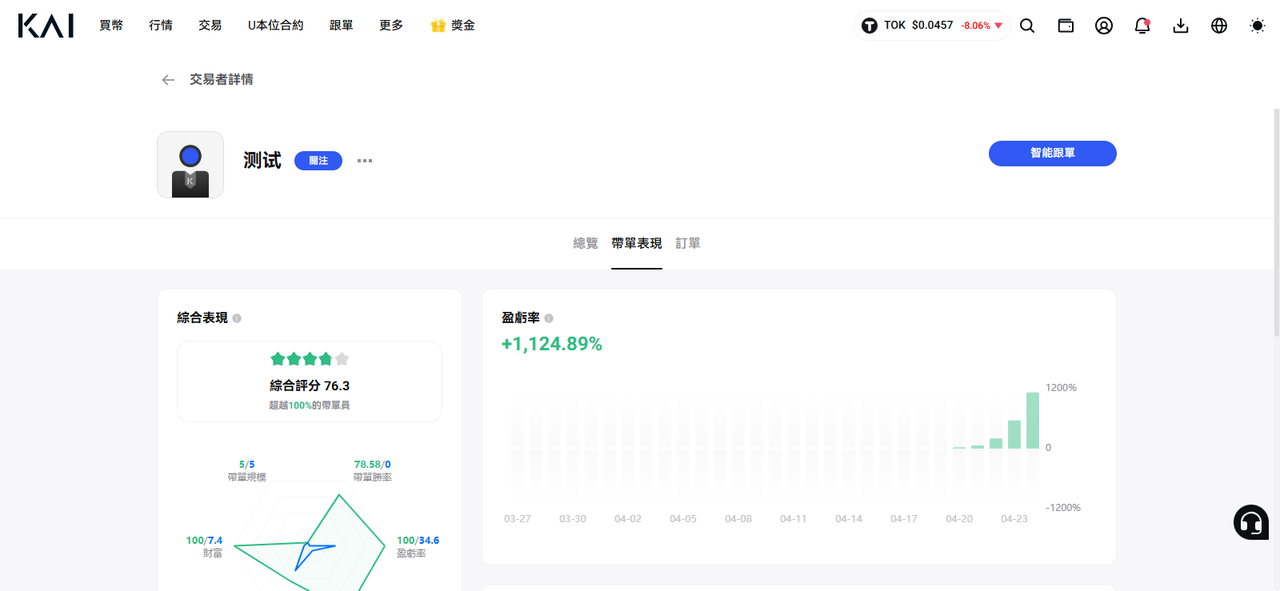The width and height of the screenshot is (1280, 591).
Task: Click the 04-20 date axis label
Action: pyautogui.click(x=959, y=519)
